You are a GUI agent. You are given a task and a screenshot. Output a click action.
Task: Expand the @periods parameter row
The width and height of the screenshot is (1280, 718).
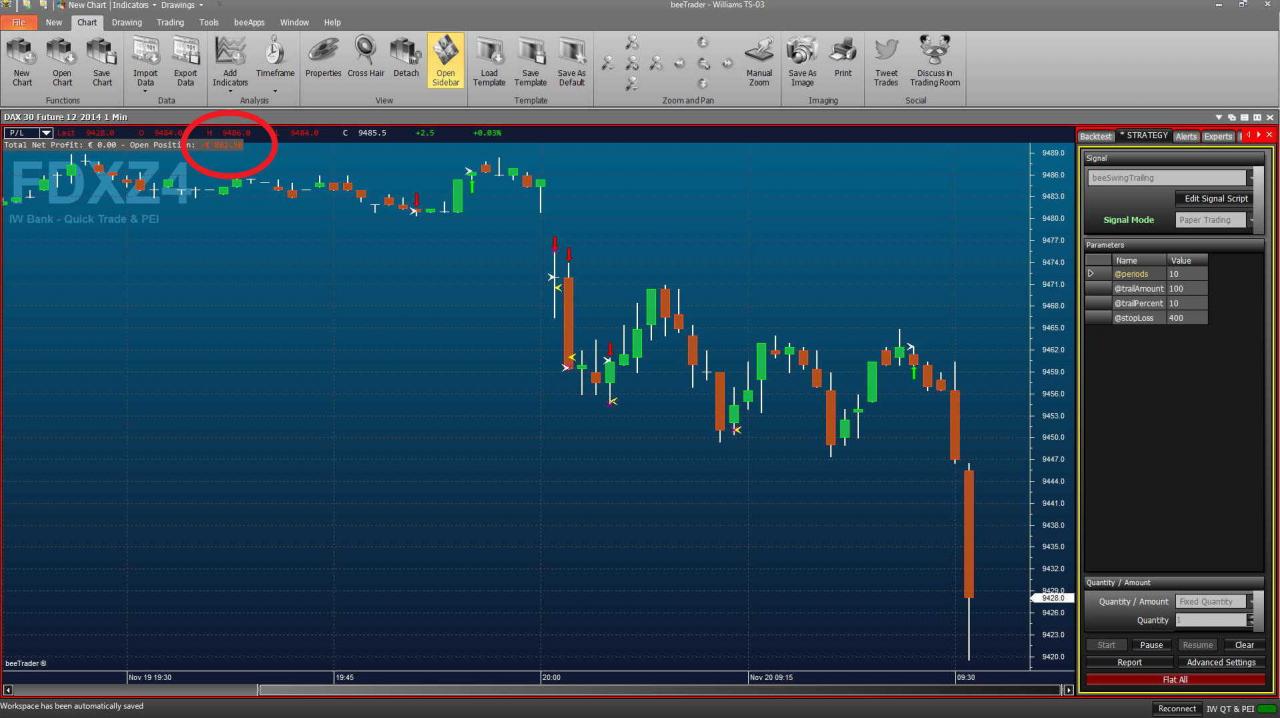click(1091, 274)
